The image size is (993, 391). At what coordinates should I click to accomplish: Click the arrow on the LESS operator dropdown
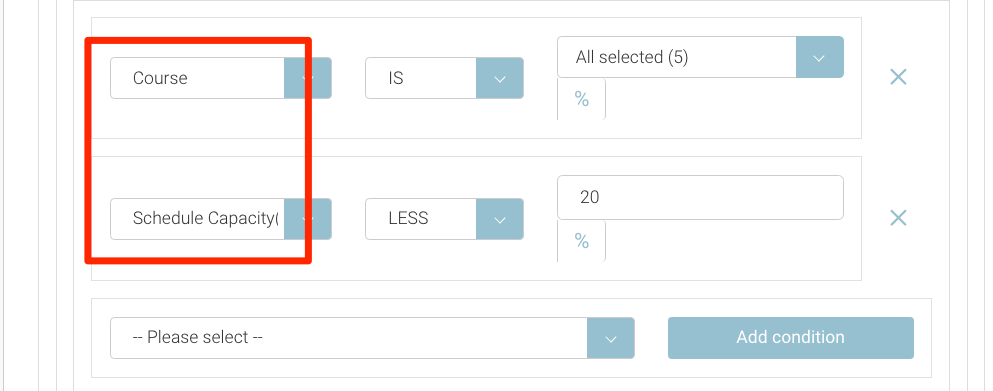(500, 219)
